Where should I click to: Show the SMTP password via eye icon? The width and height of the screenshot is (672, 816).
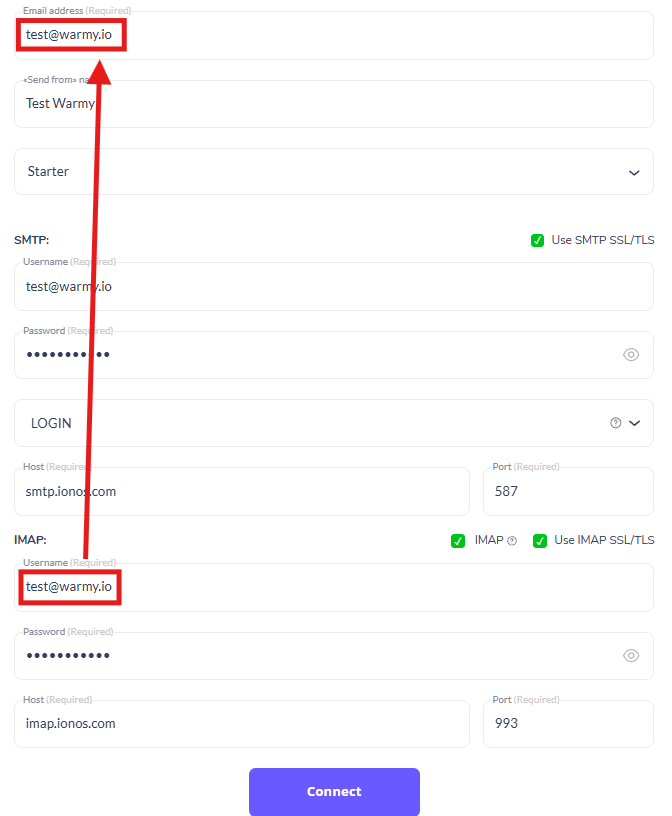[x=631, y=355]
